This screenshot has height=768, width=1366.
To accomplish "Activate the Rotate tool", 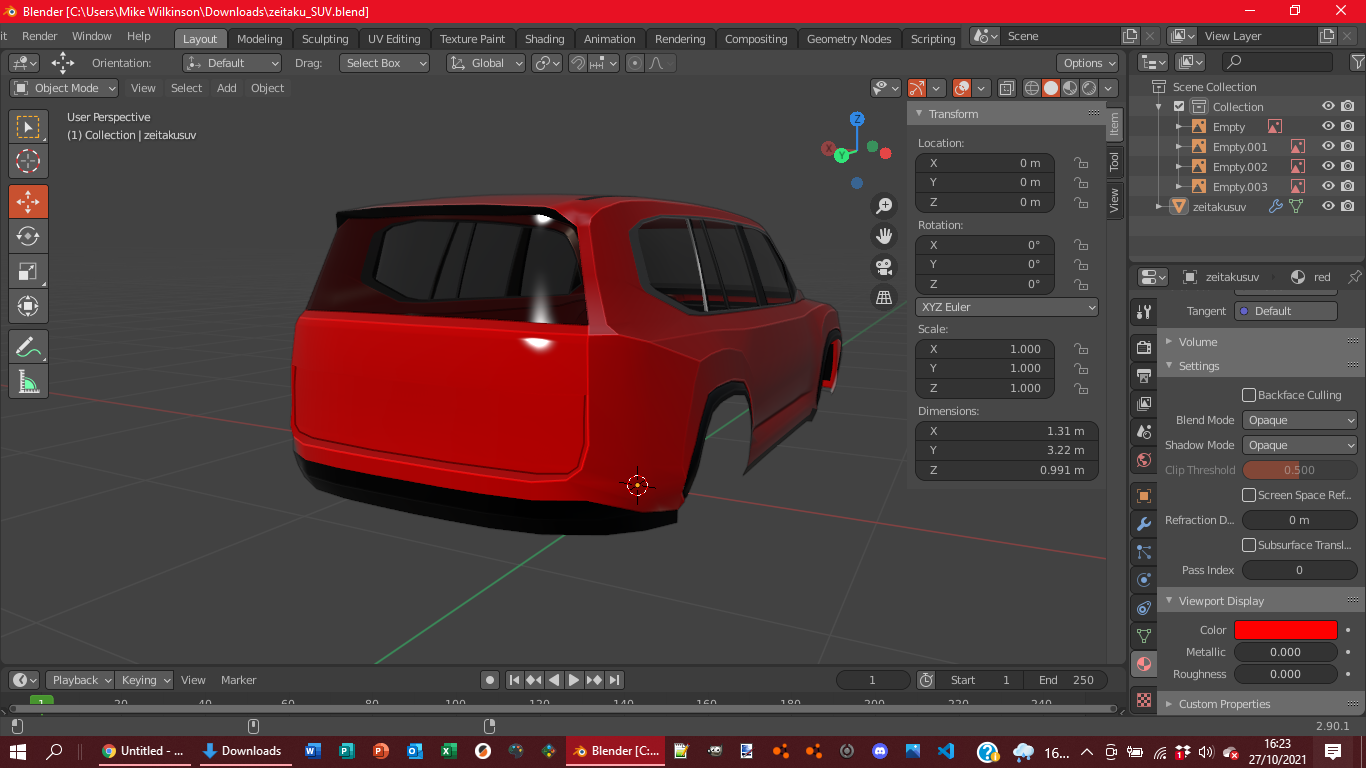I will pyautogui.click(x=28, y=237).
